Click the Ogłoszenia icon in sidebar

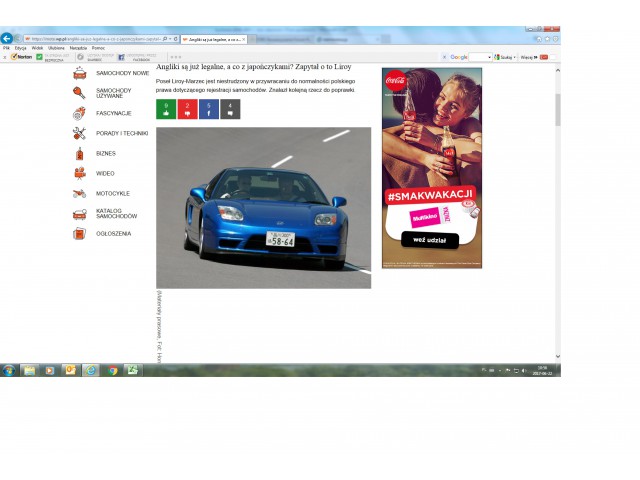click(x=79, y=233)
